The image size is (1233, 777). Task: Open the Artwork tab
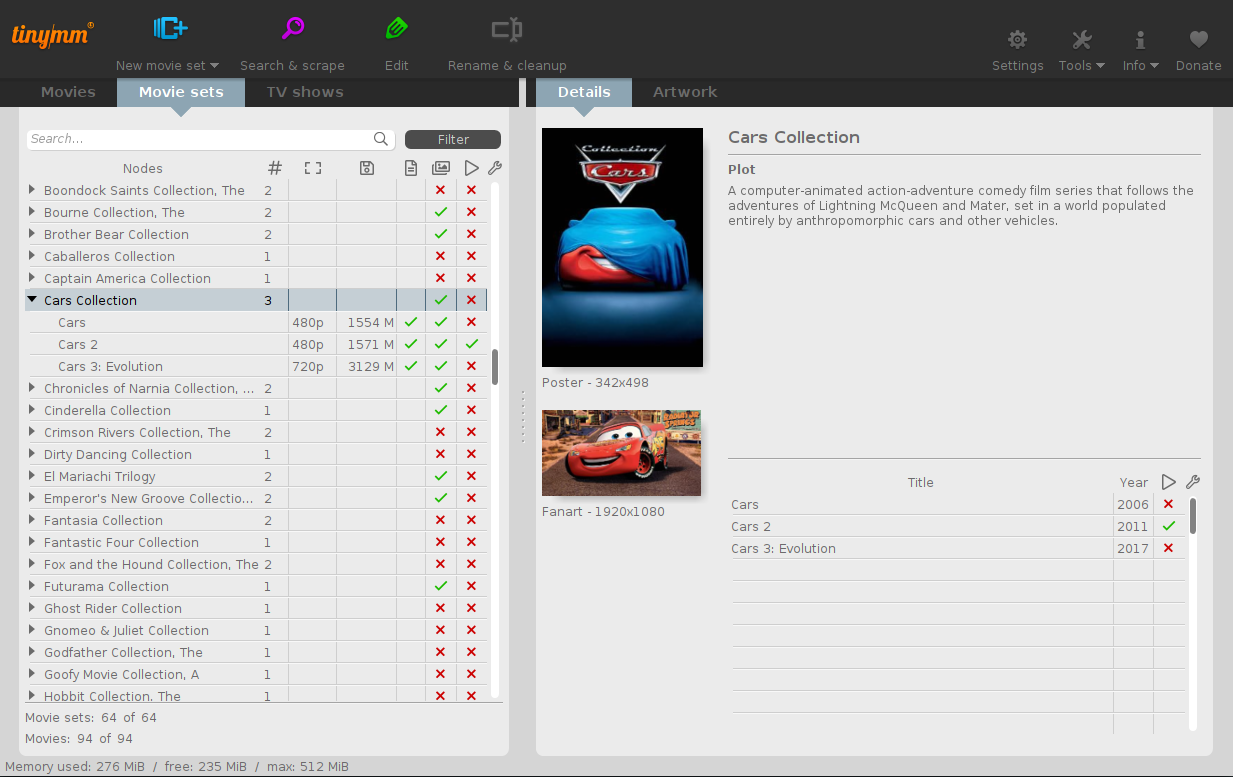coord(685,92)
